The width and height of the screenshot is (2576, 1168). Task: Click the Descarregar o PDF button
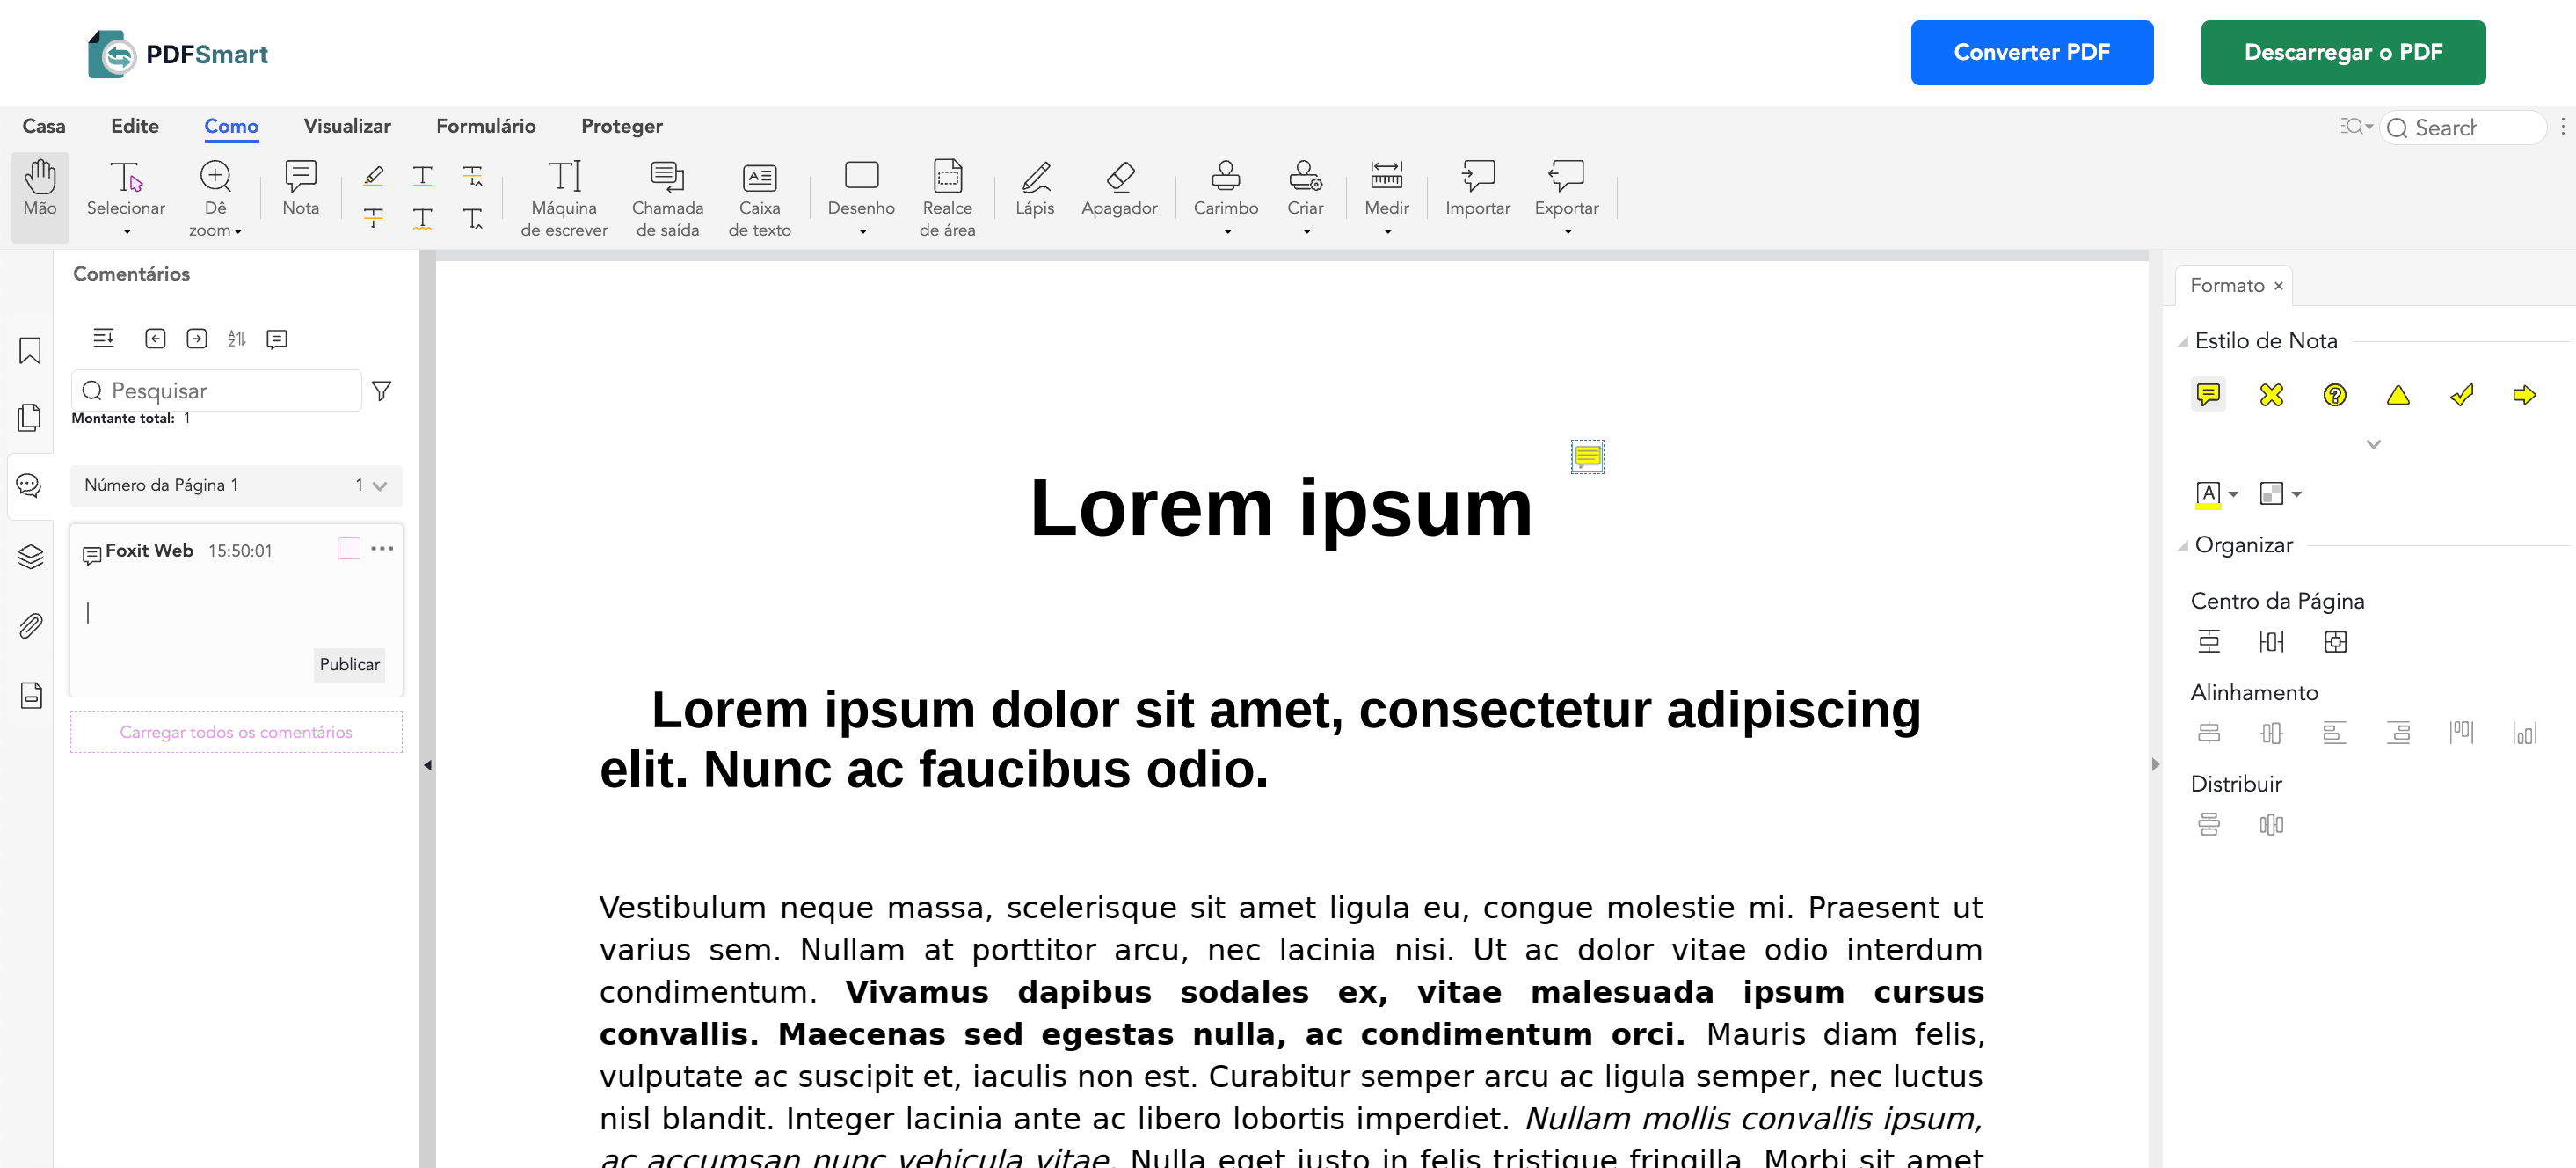coord(2343,52)
